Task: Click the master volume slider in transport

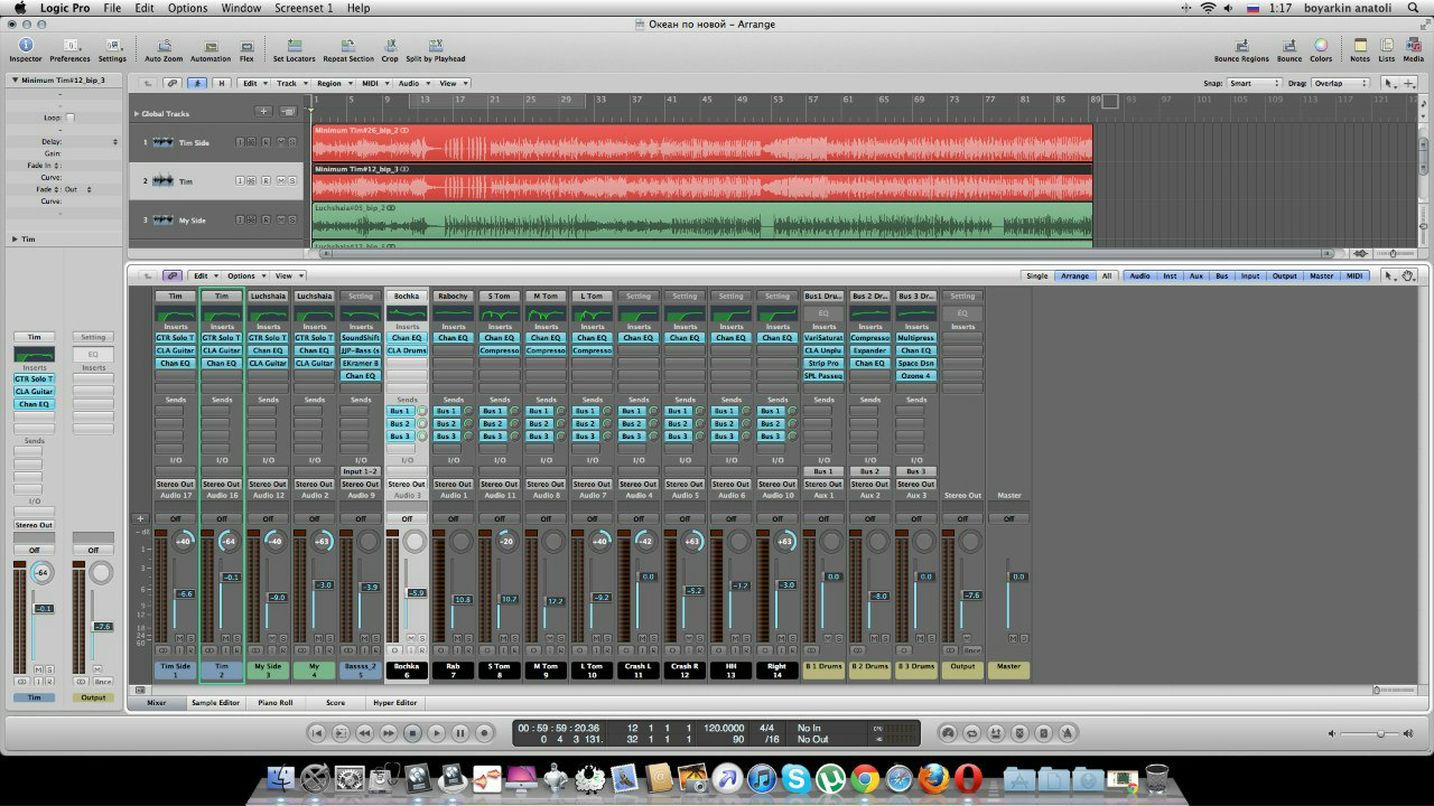Action: (1379, 734)
